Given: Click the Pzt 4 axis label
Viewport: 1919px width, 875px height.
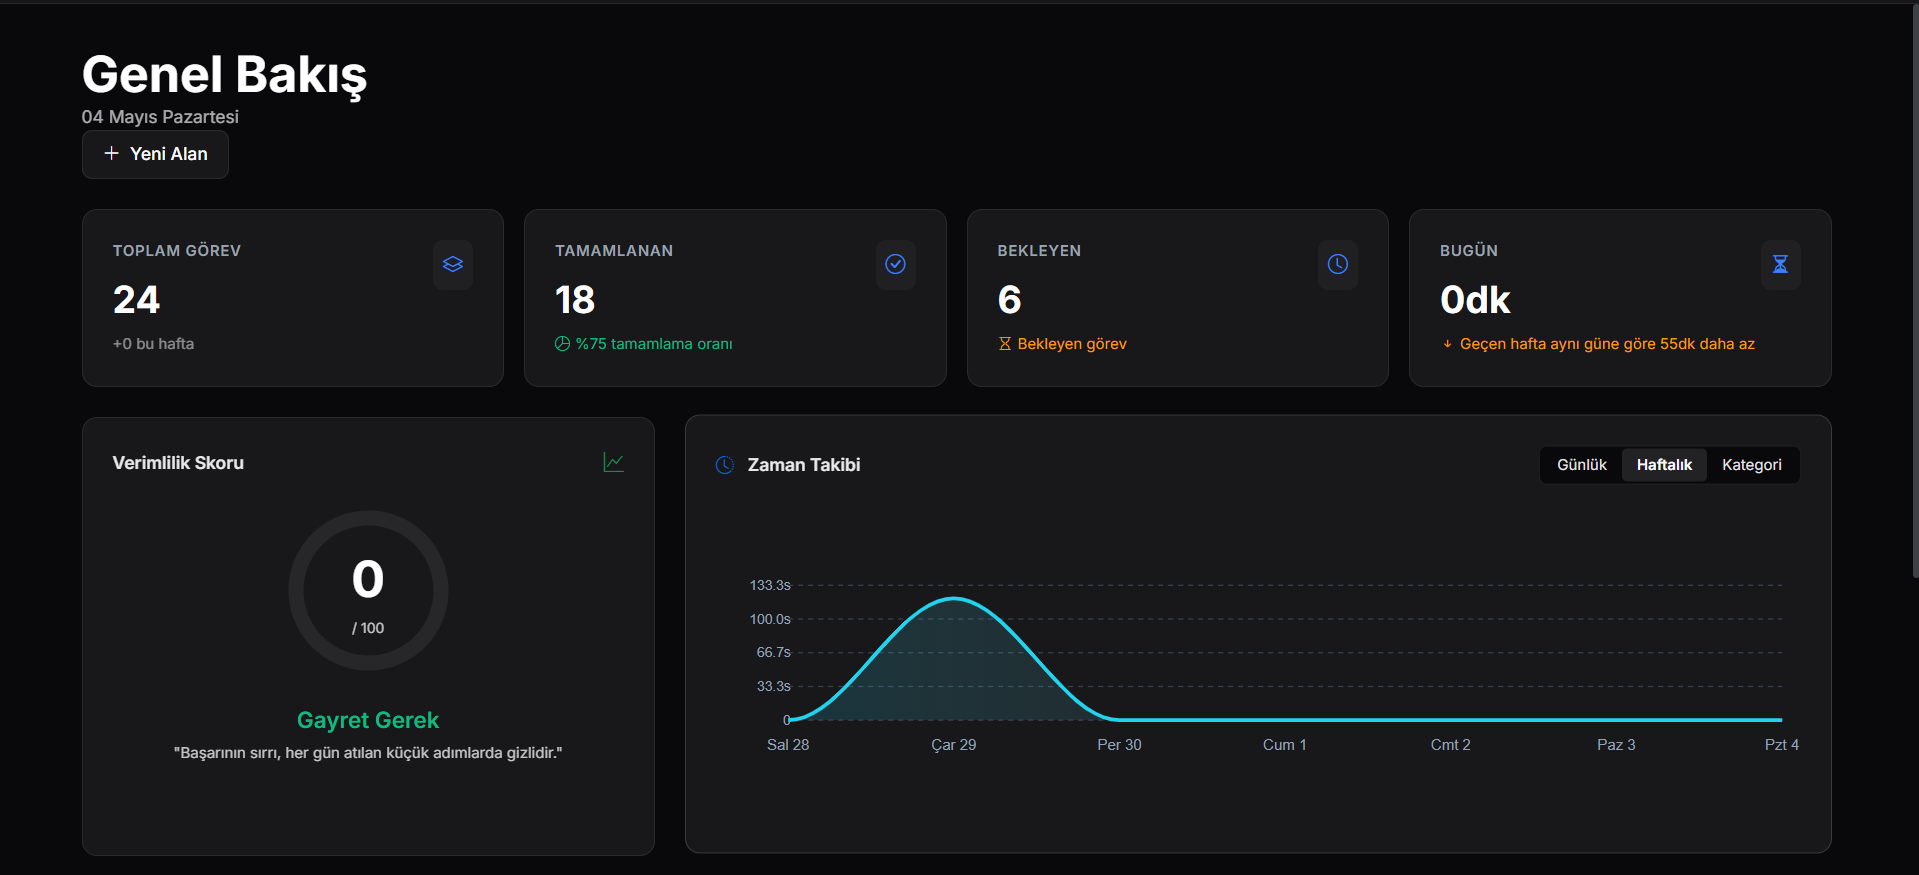Looking at the screenshot, I should pos(1781,745).
